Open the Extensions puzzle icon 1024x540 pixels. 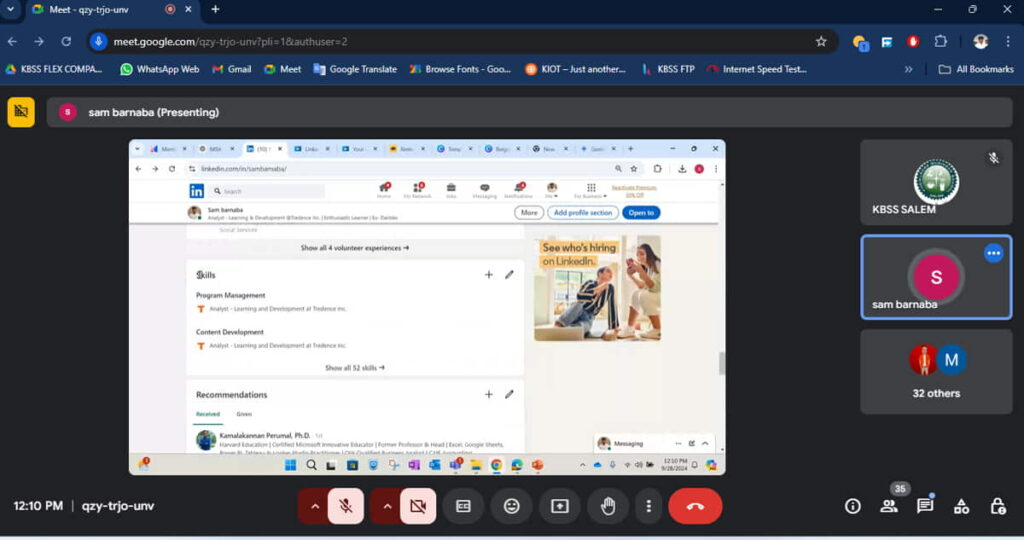940,41
